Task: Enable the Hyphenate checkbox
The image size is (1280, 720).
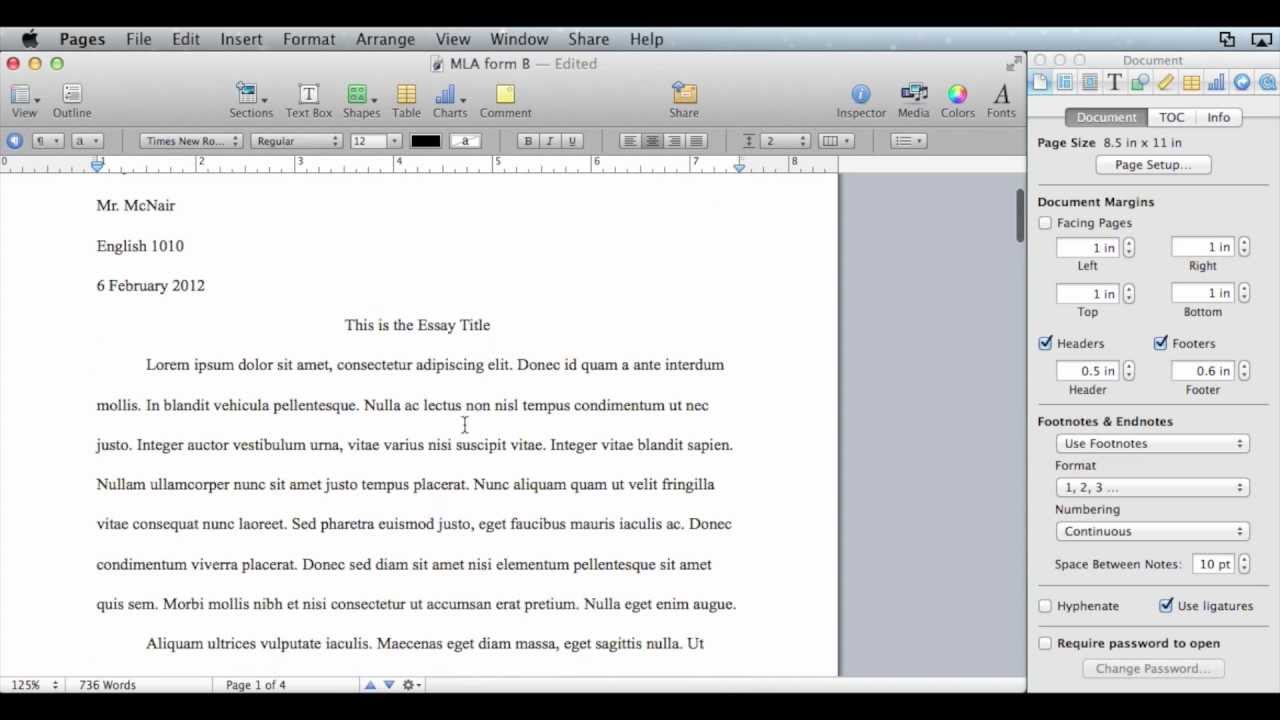Action: click(x=1045, y=606)
